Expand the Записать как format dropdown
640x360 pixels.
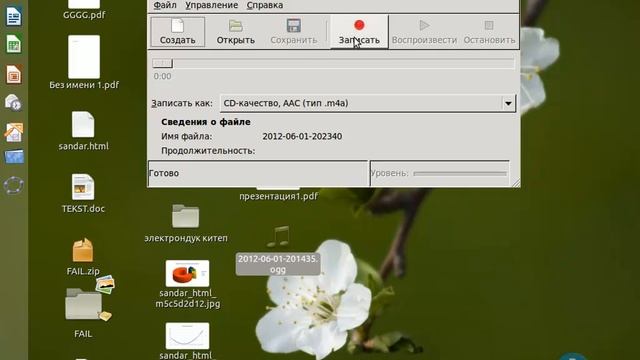coord(508,103)
